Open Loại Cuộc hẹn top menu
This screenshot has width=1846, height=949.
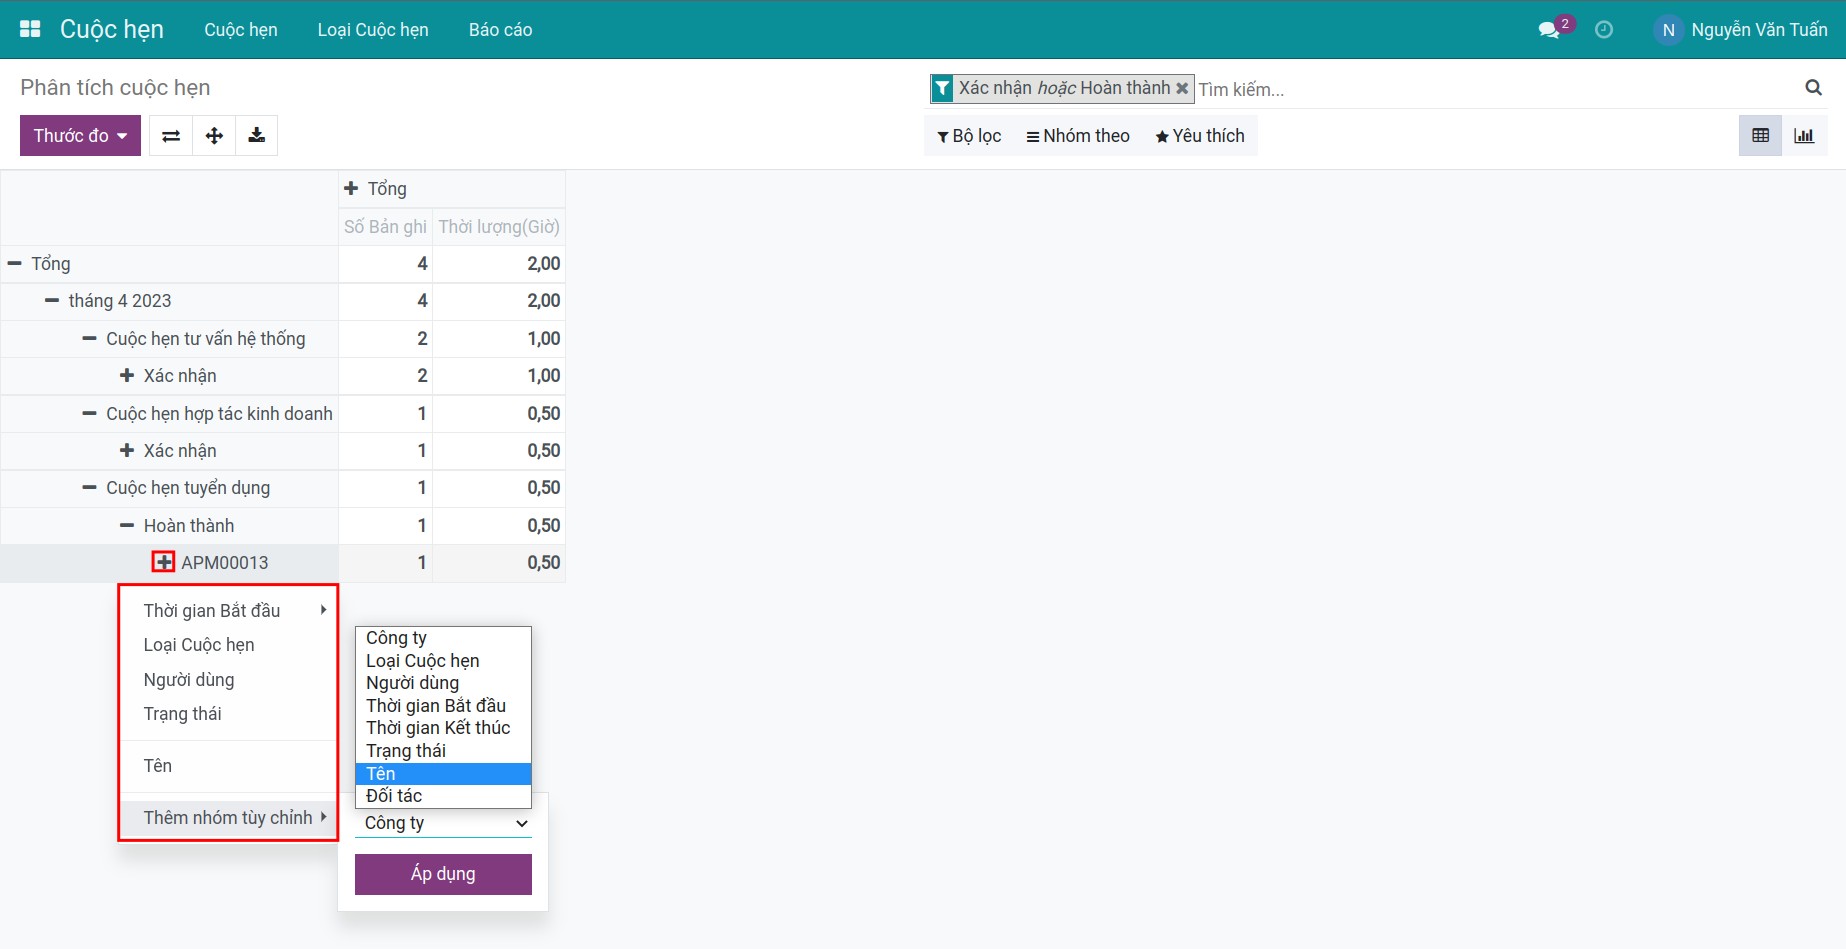point(373,30)
